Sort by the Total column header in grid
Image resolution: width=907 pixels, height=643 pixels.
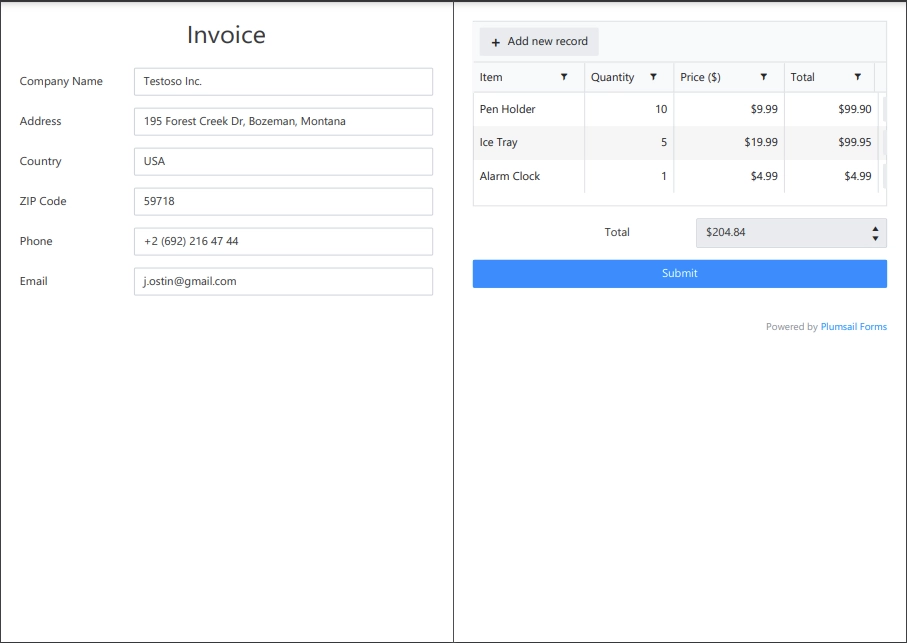[802, 77]
